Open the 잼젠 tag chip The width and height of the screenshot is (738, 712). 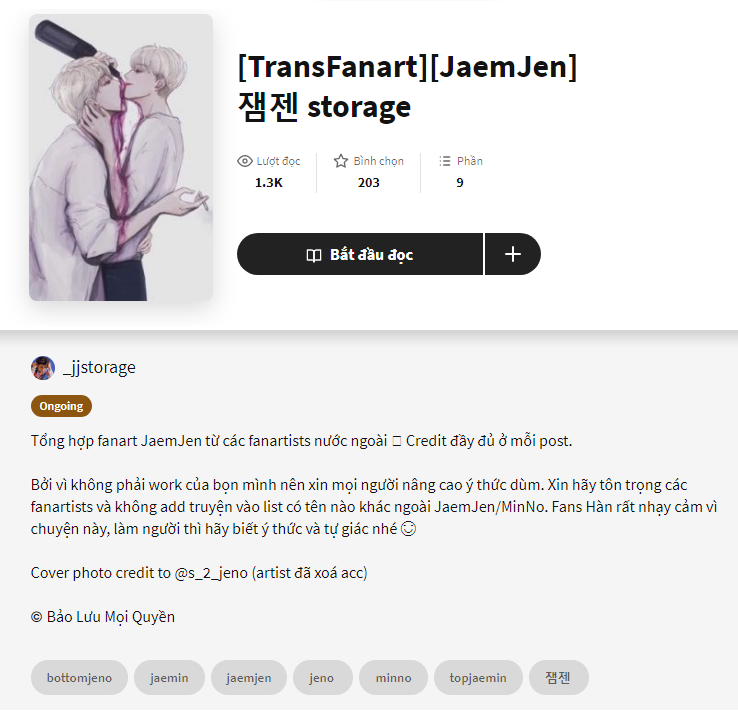tap(558, 678)
